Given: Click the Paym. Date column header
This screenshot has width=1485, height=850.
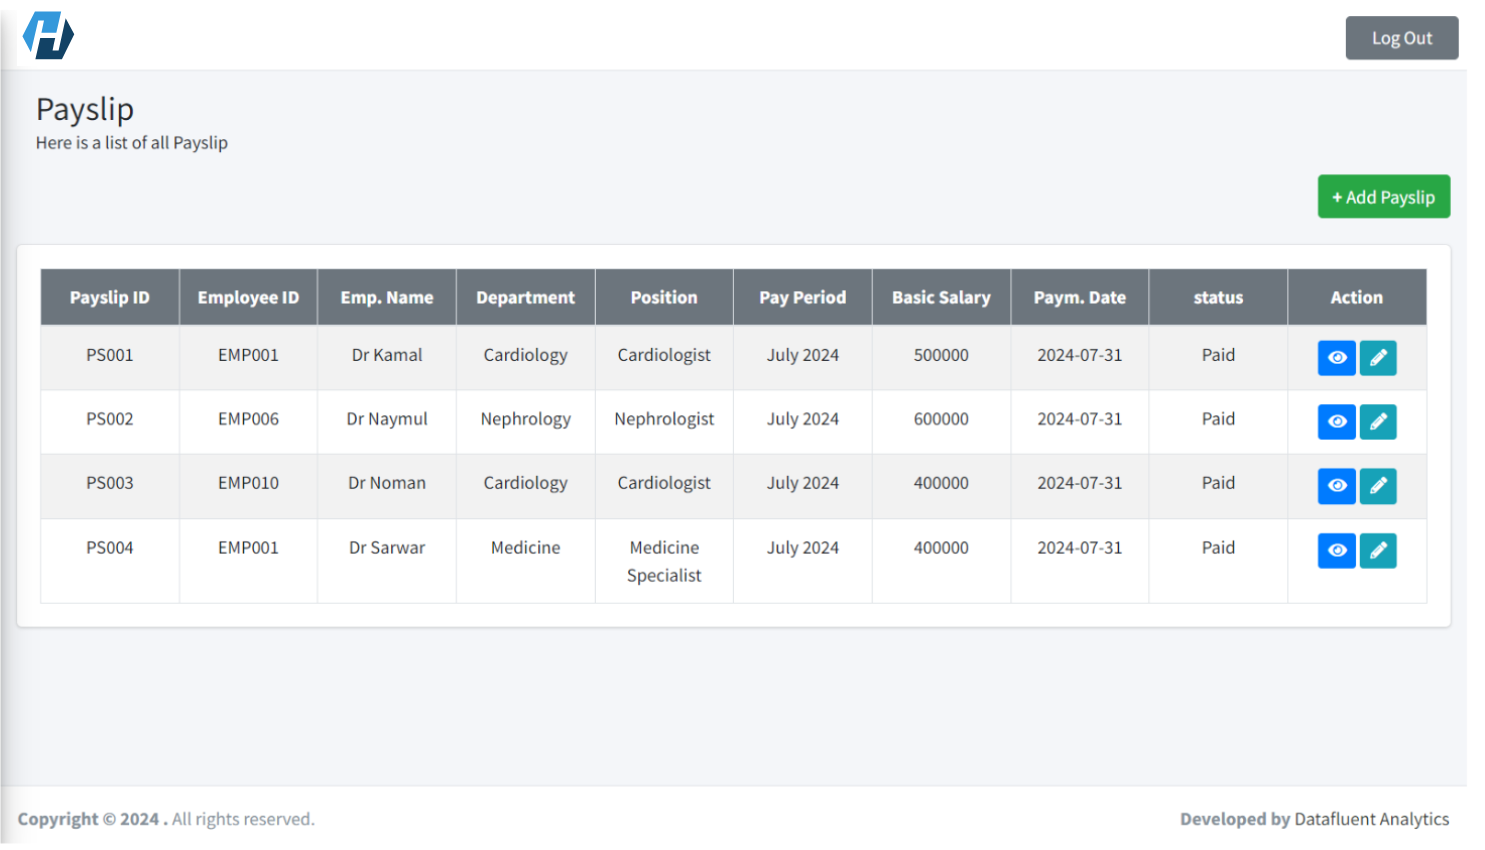Looking at the screenshot, I should coord(1080,297).
